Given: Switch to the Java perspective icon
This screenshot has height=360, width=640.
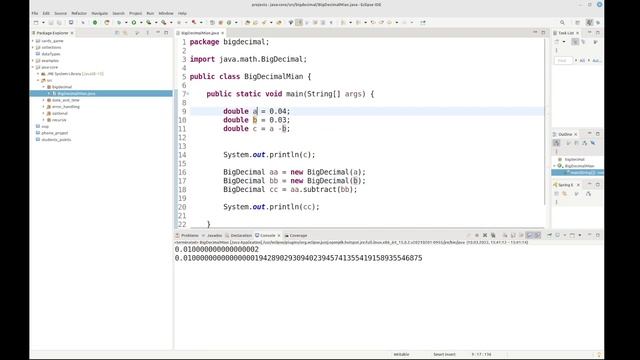Looking at the screenshot, I should click(589, 22).
